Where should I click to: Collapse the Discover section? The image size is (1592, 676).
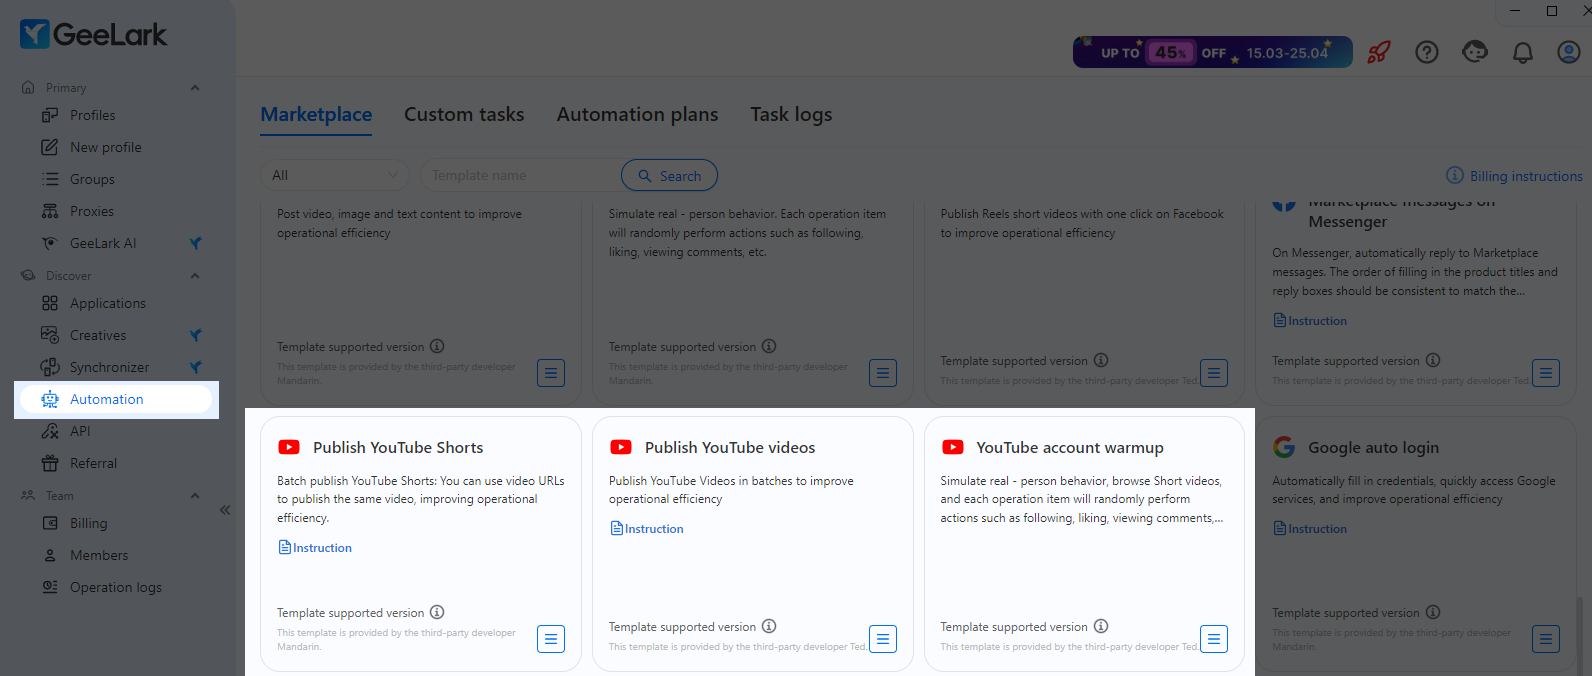[195, 275]
